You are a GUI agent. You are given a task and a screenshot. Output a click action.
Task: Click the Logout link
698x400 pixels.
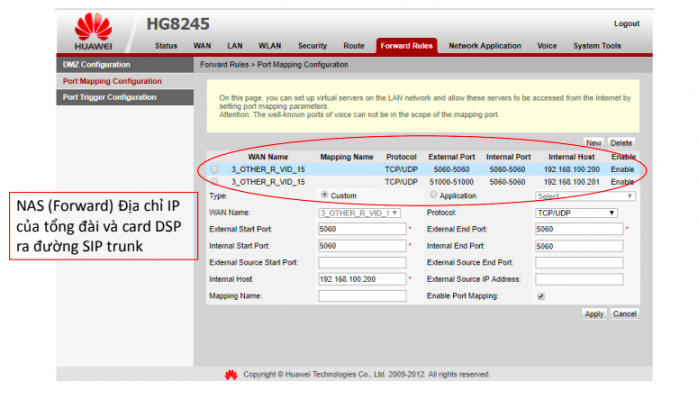[x=626, y=23]
